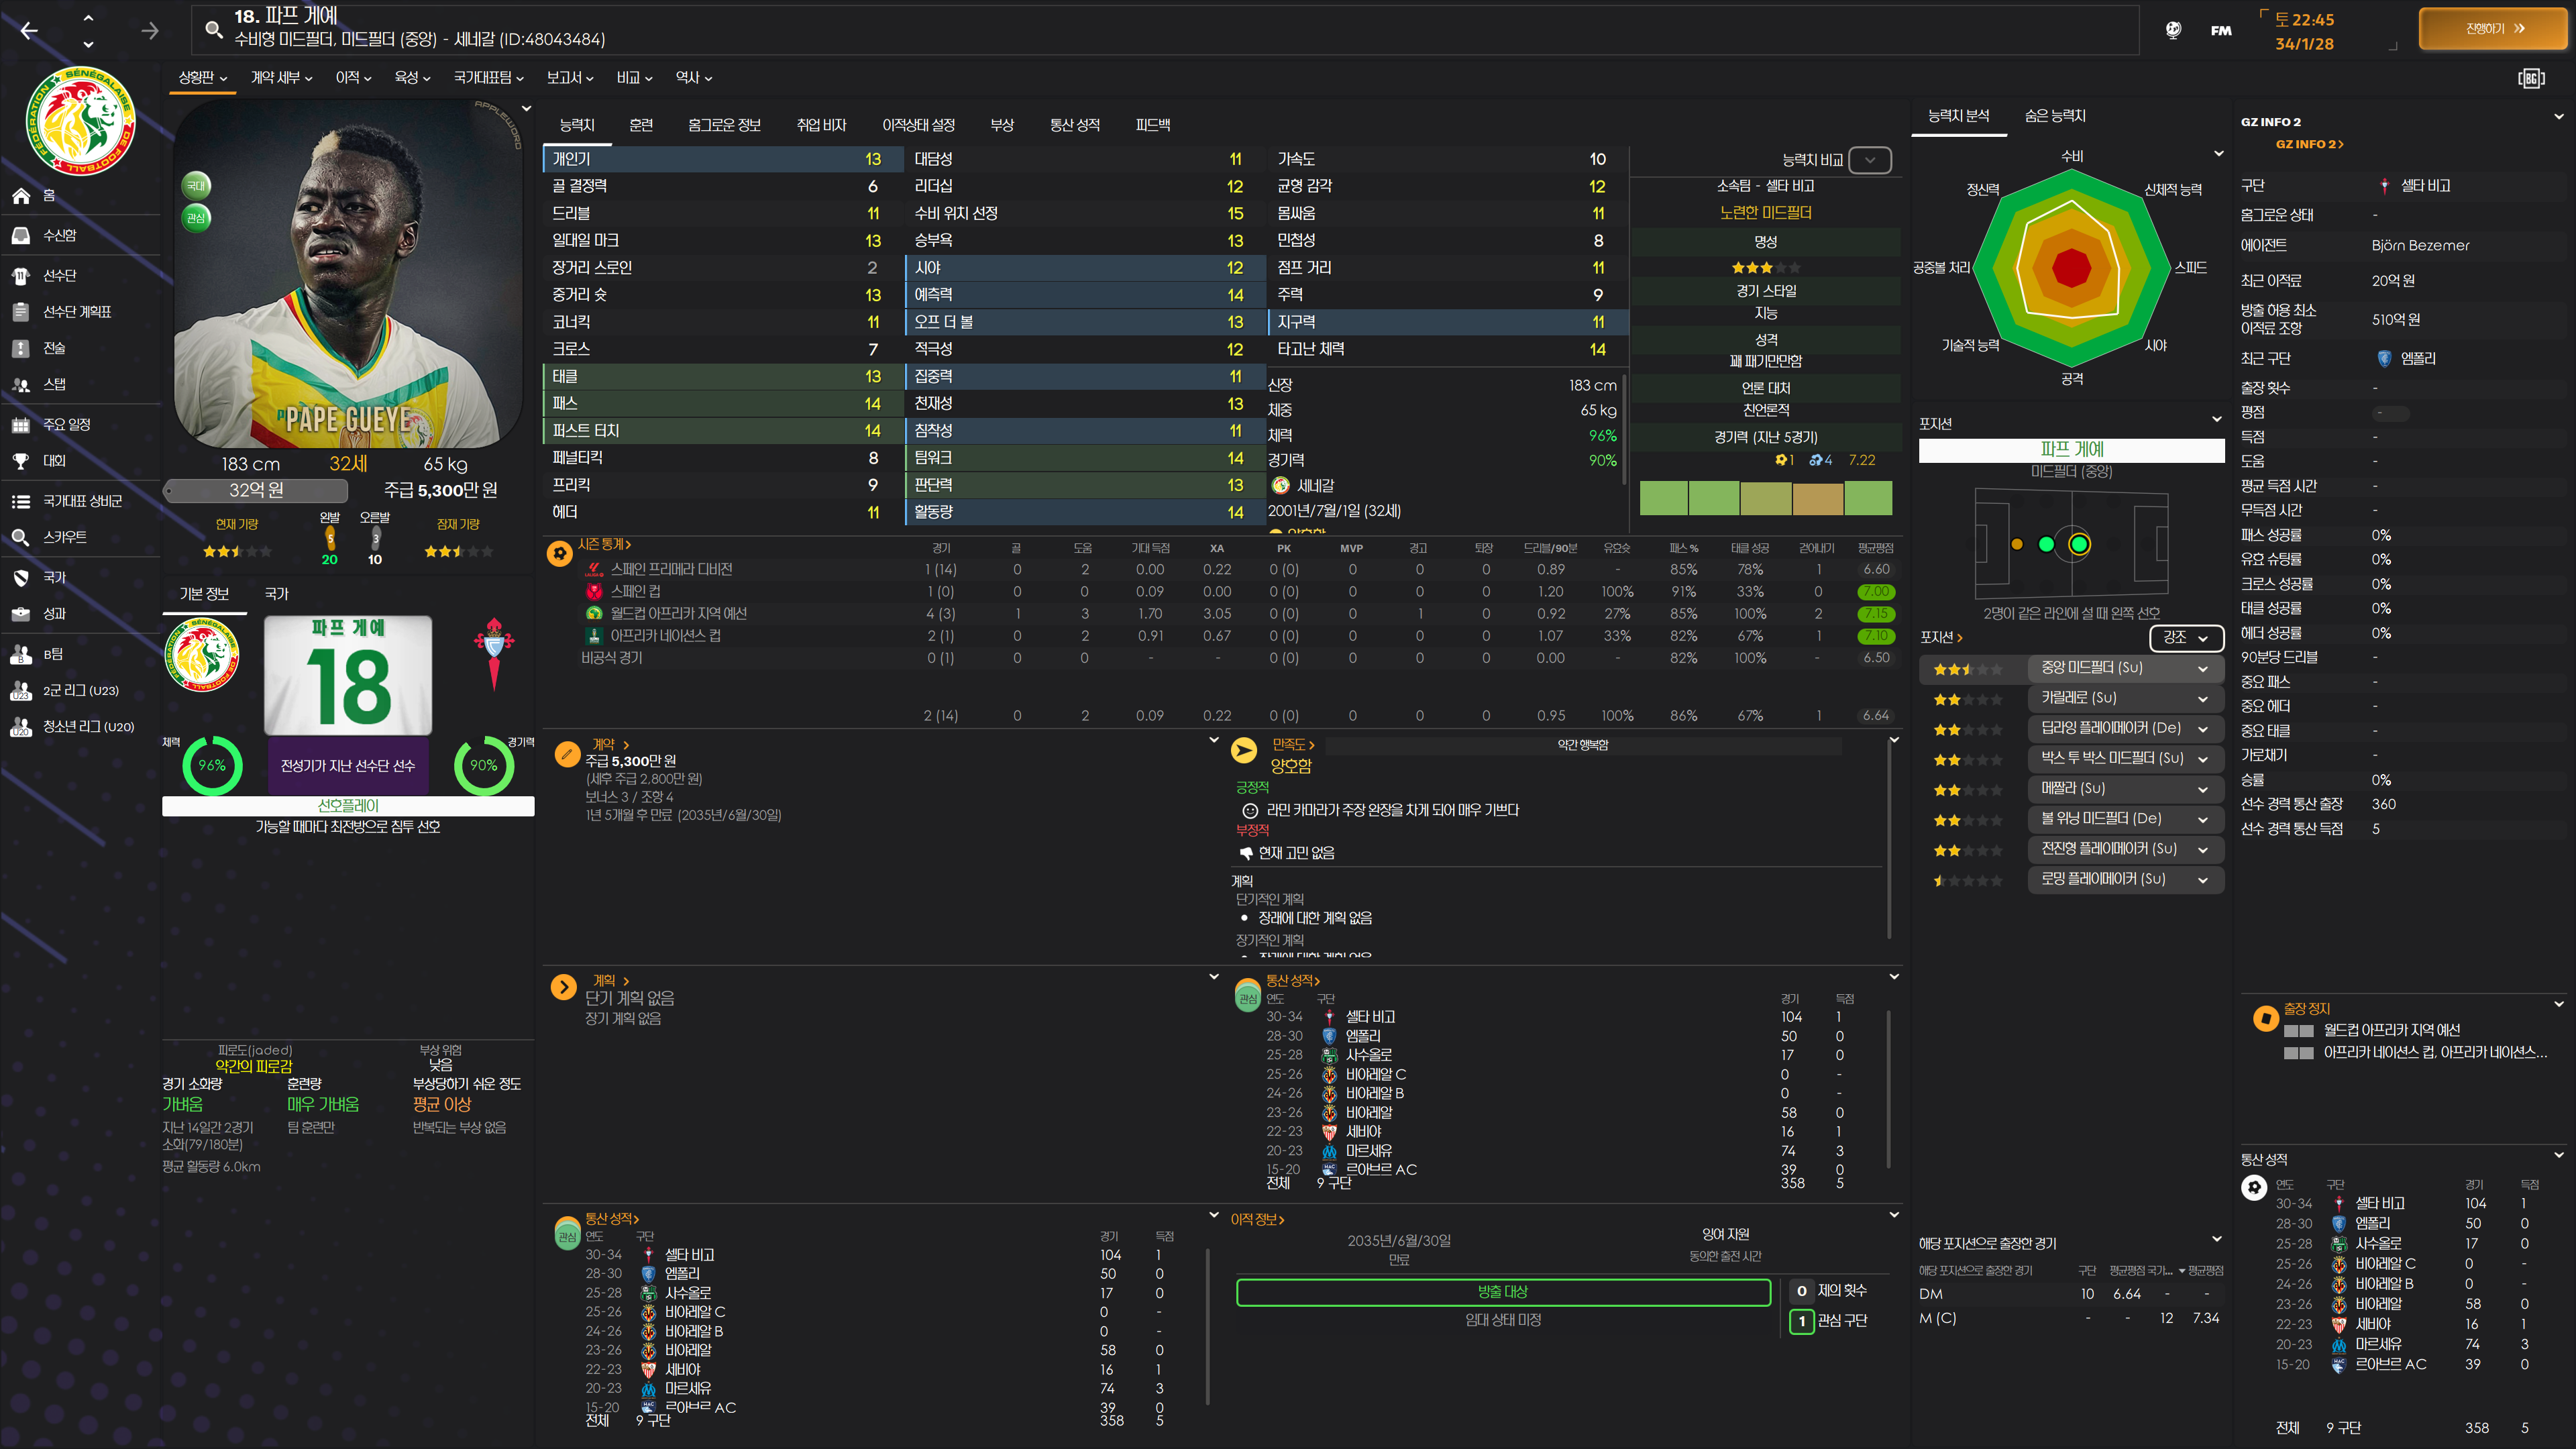Screen dimensions: 2576x1449
Task: Open the Home sidebar icon
Action: 21,196
